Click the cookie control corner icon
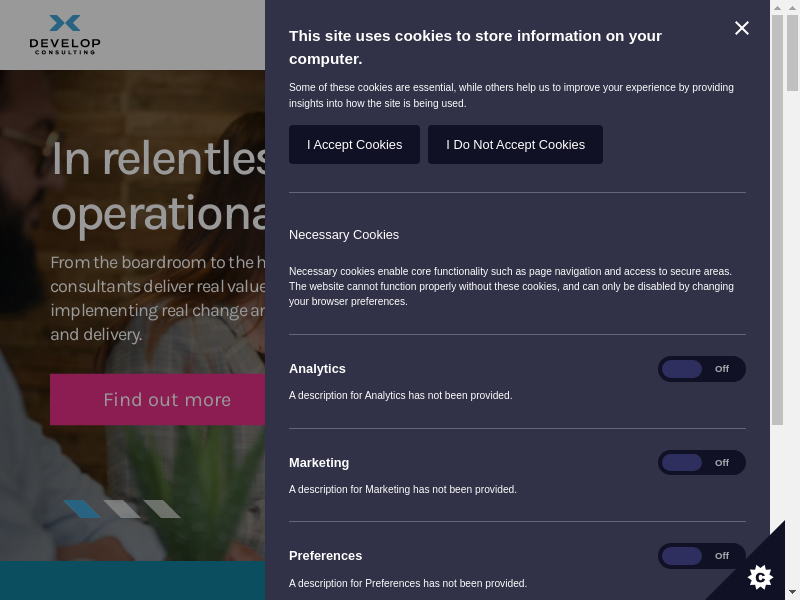The width and height of the screenshot is (800, 600). (760, 576)
